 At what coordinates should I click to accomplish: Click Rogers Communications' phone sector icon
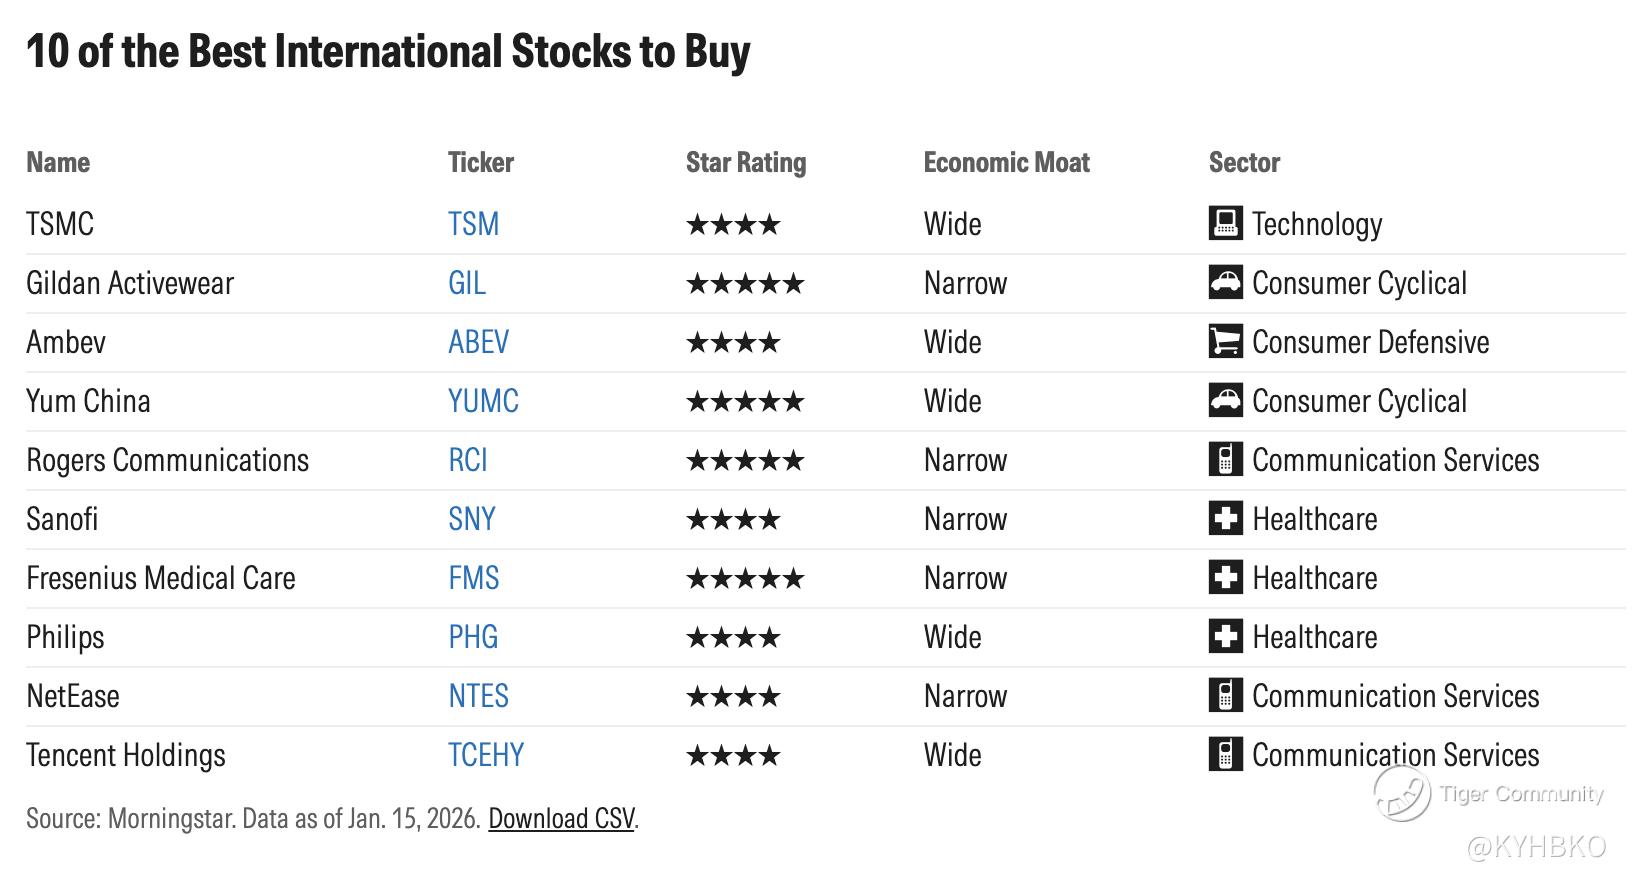click(1225, 460)
